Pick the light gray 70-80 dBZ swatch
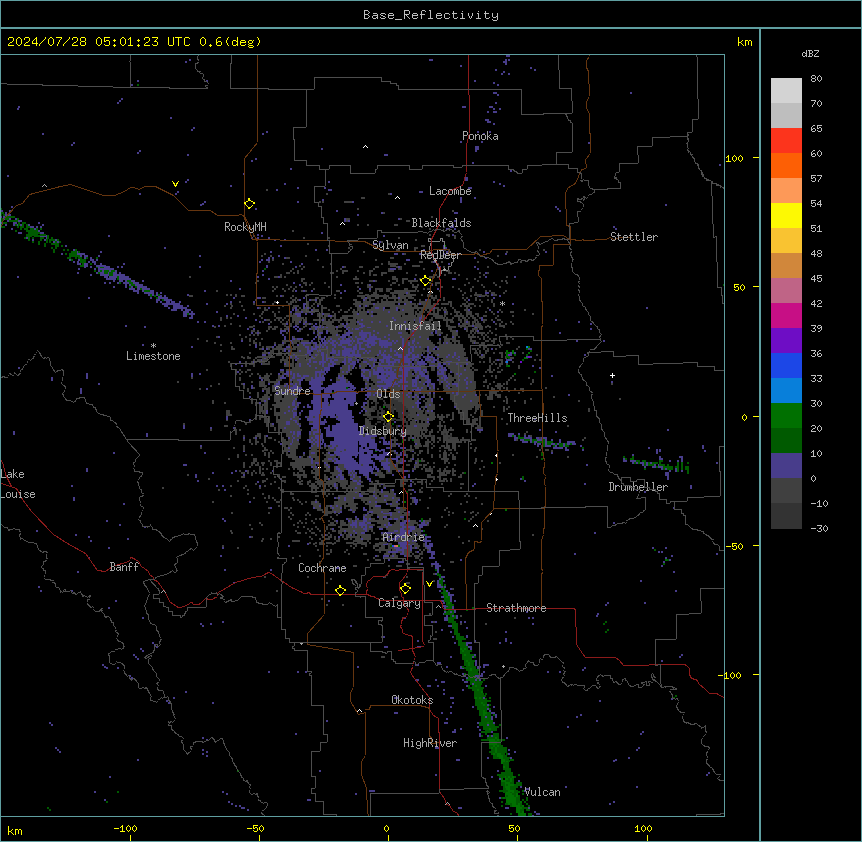The height and width of the screenshot is (842, 862). (786, 91)
